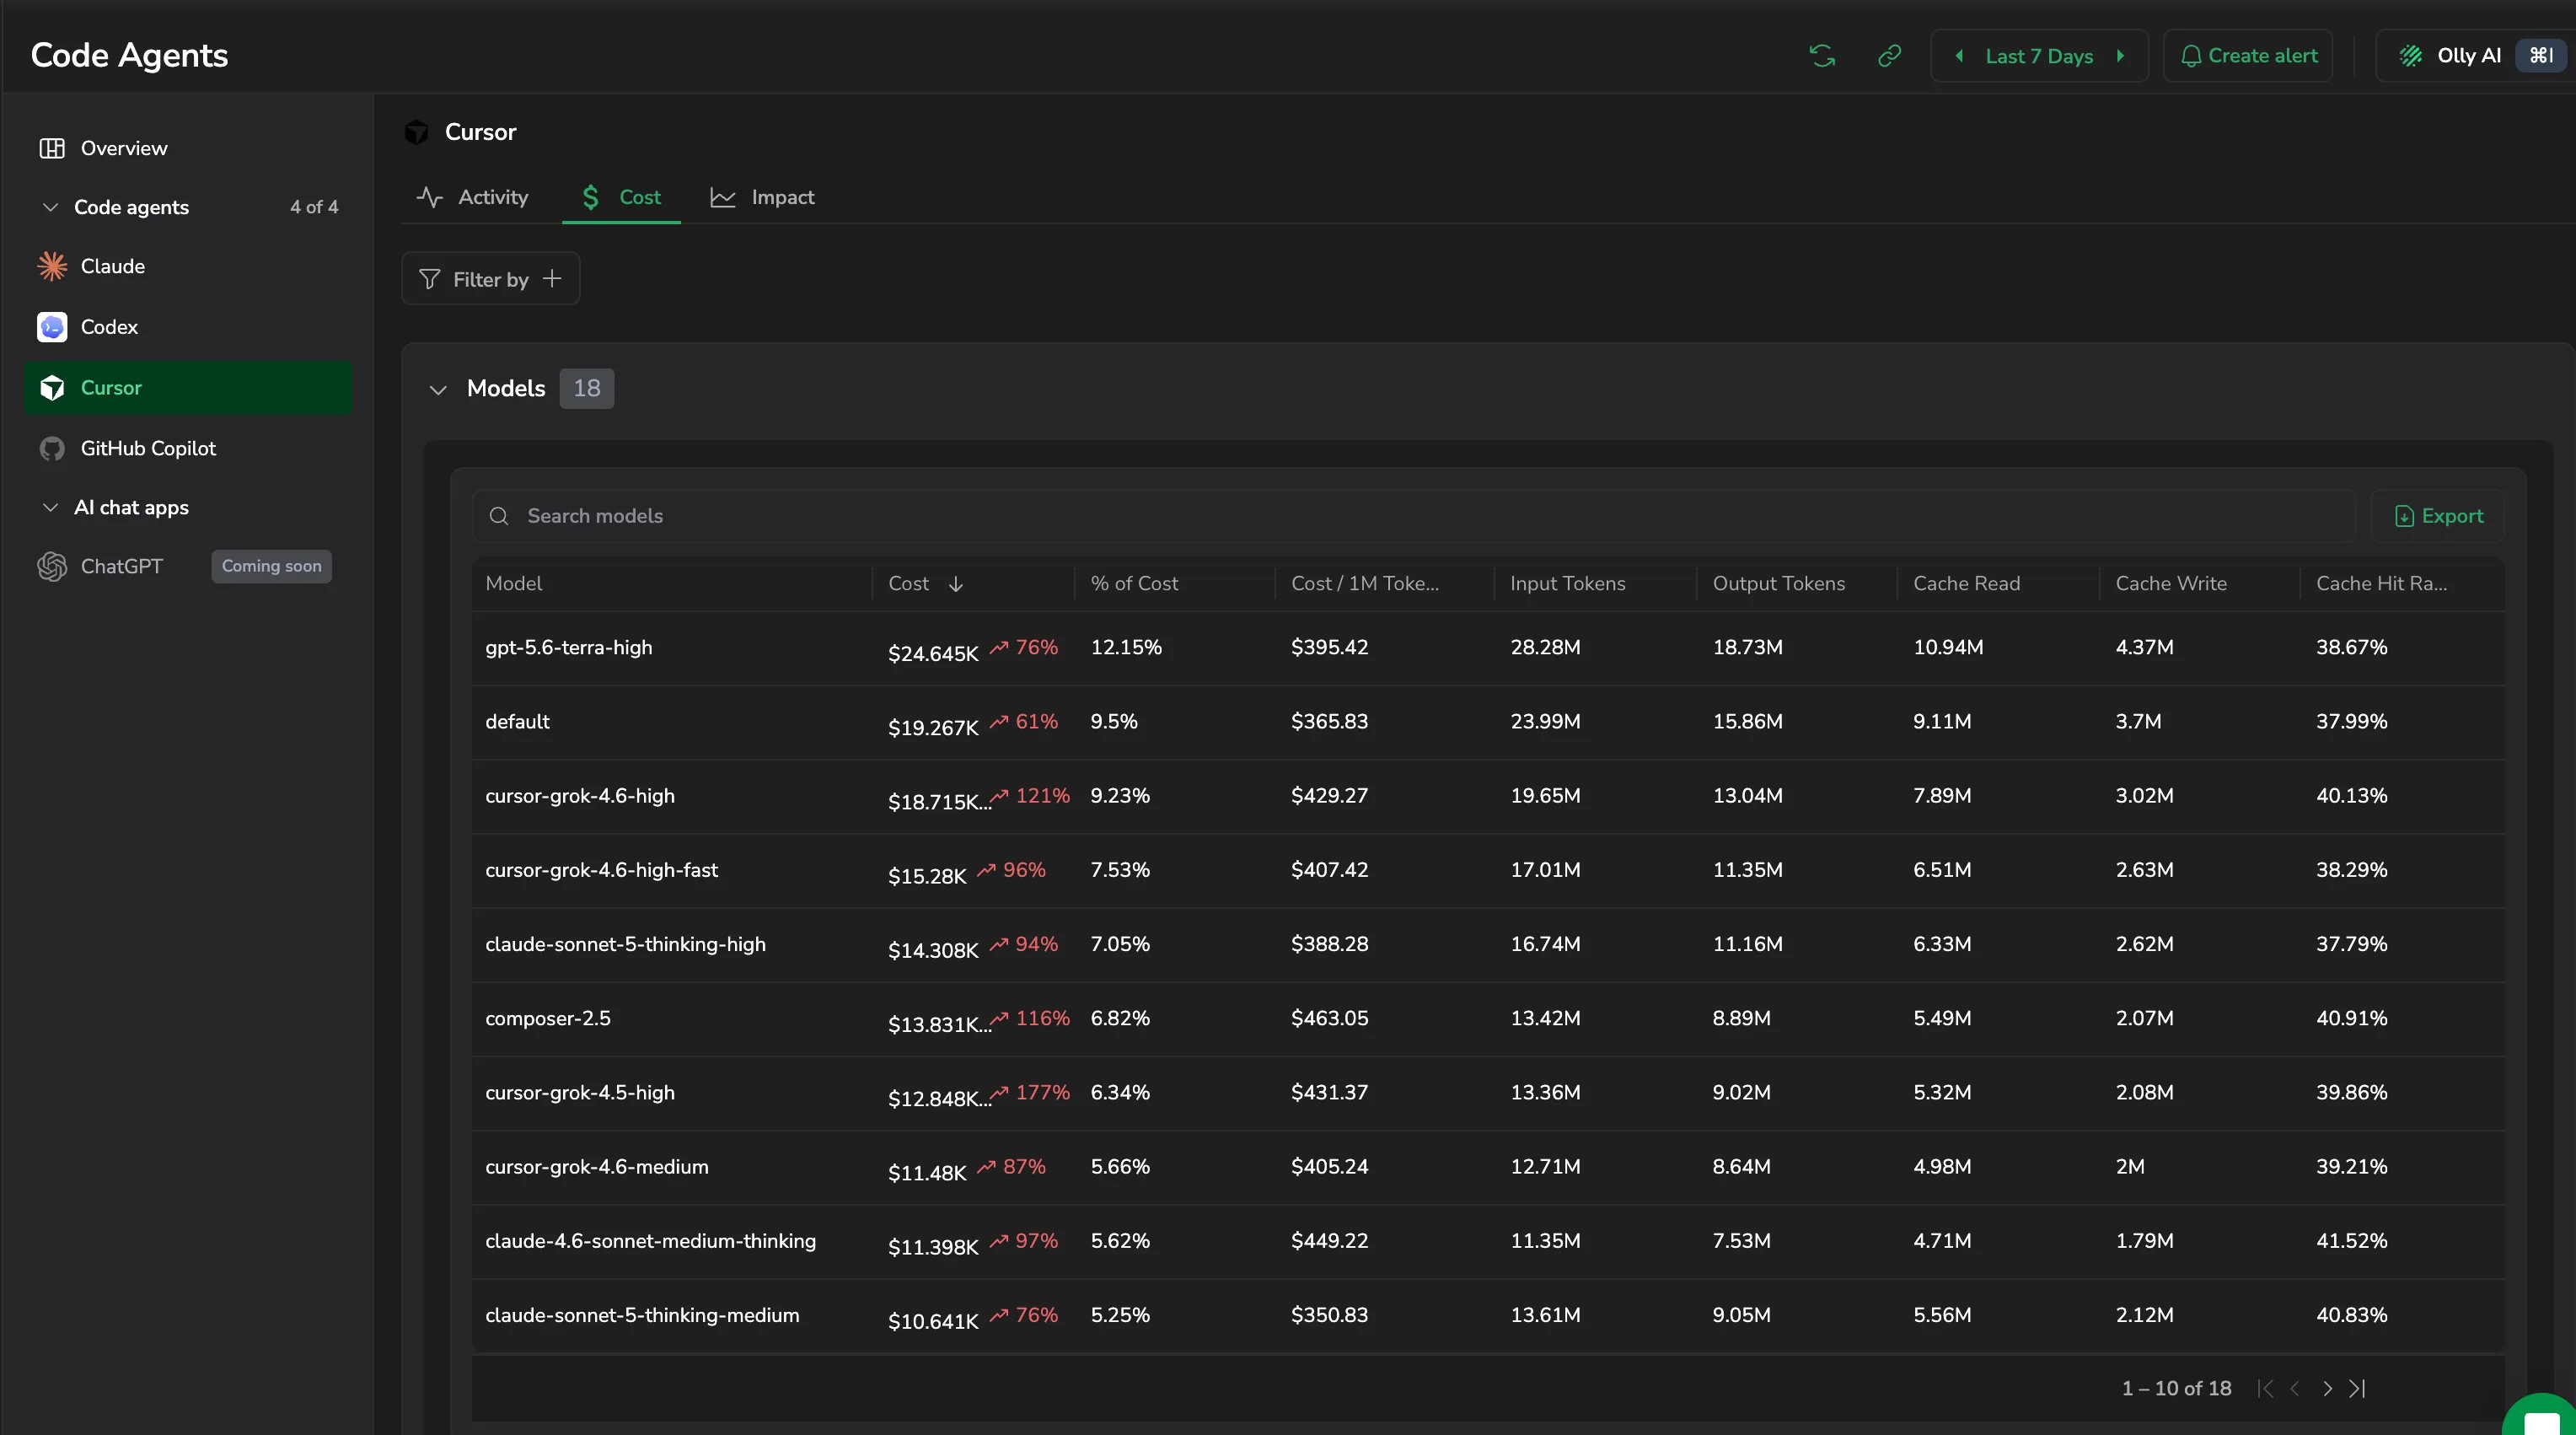Viewport: 2576px width, 1435px height.
Task: Click the Model column header
Action: (514, 584)
